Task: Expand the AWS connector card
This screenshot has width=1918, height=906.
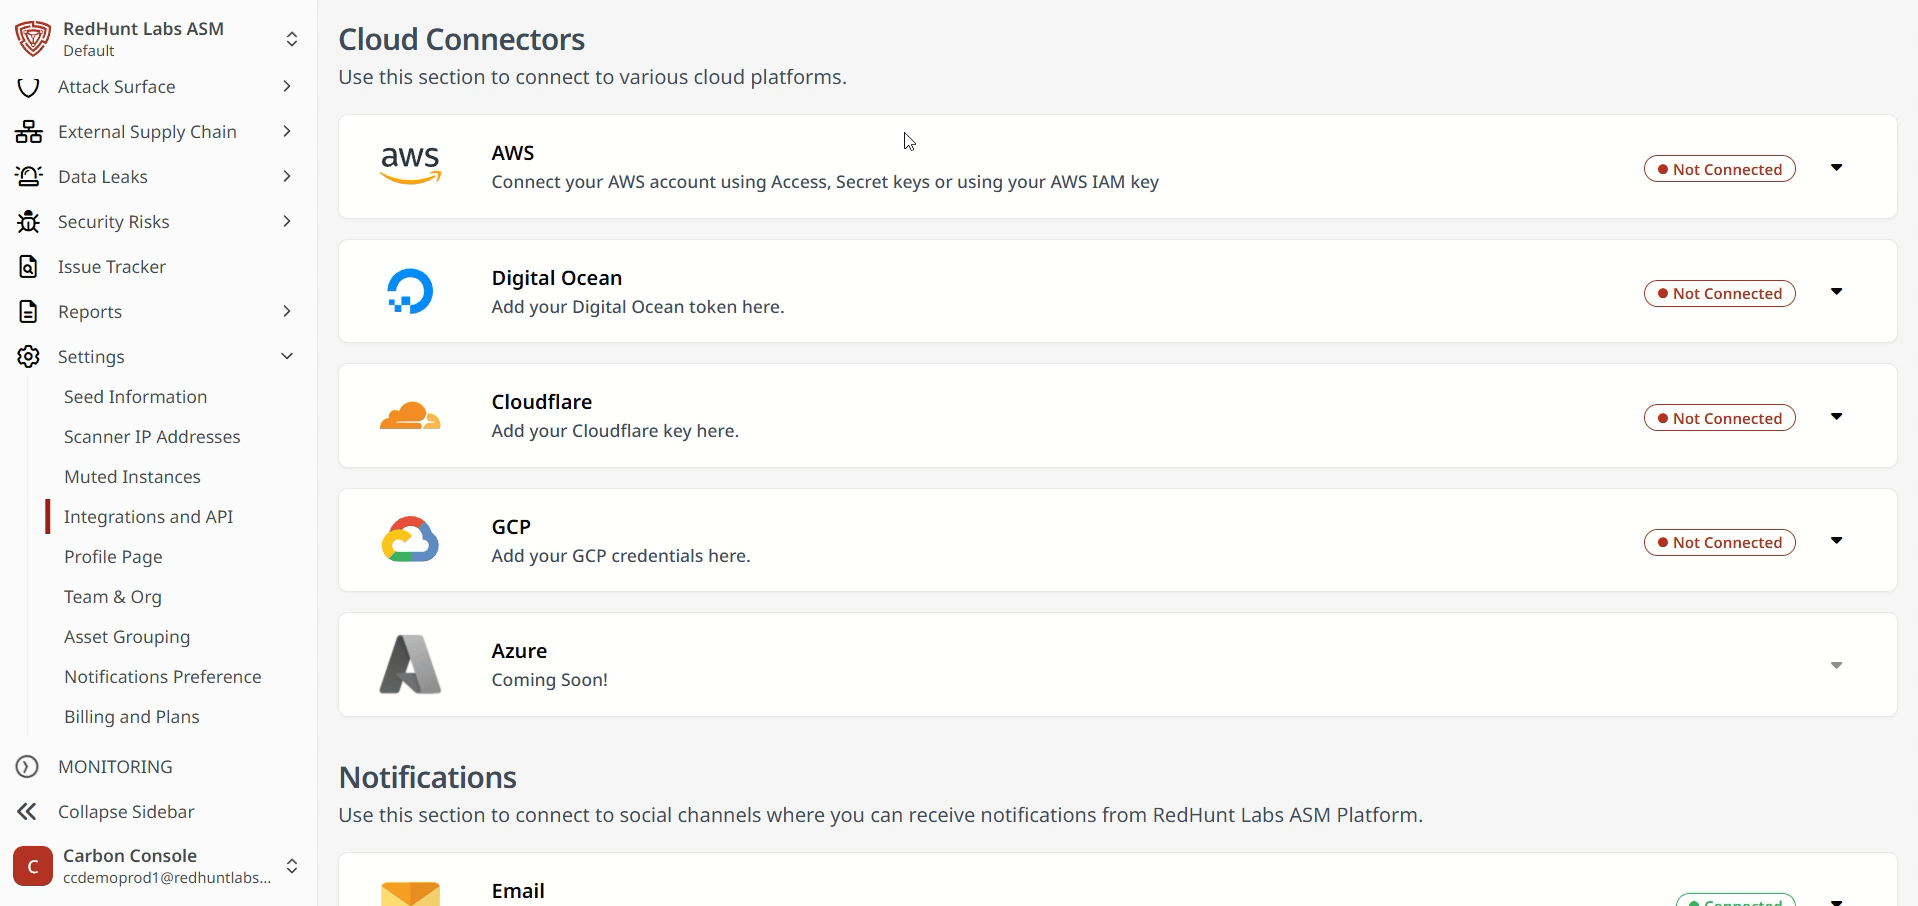Action: (x=1837, y=168)
